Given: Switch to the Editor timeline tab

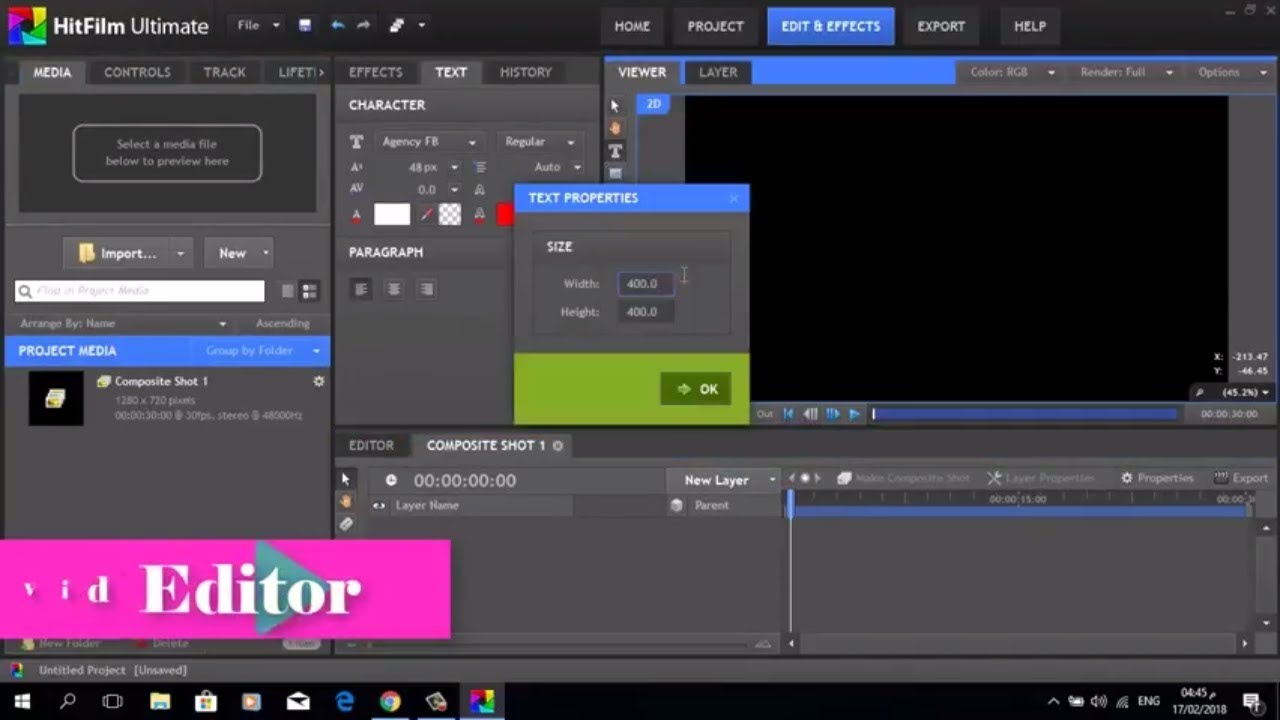Looking at the screenshot, I should (371, 445).
